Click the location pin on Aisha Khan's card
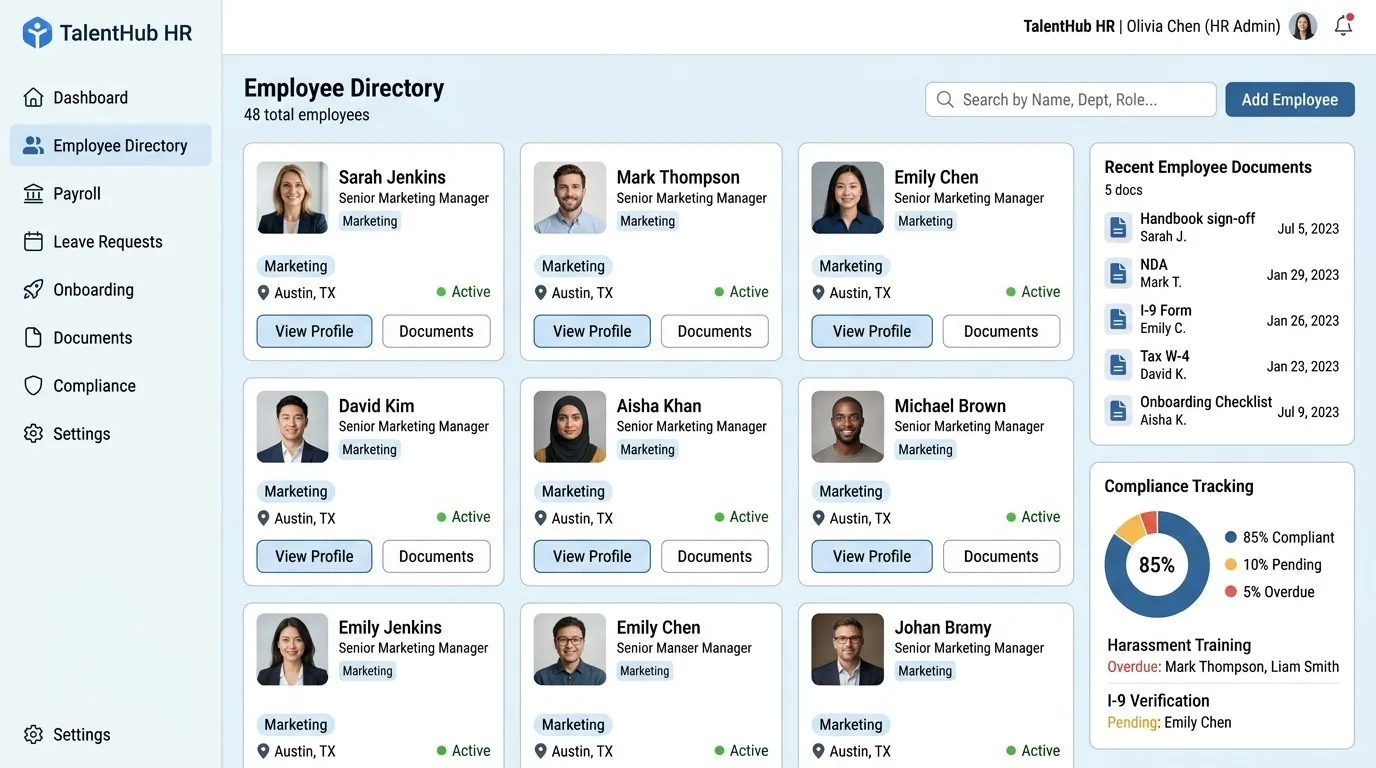The width and height of the screenshot is (1376, 768). pos(542,518)
